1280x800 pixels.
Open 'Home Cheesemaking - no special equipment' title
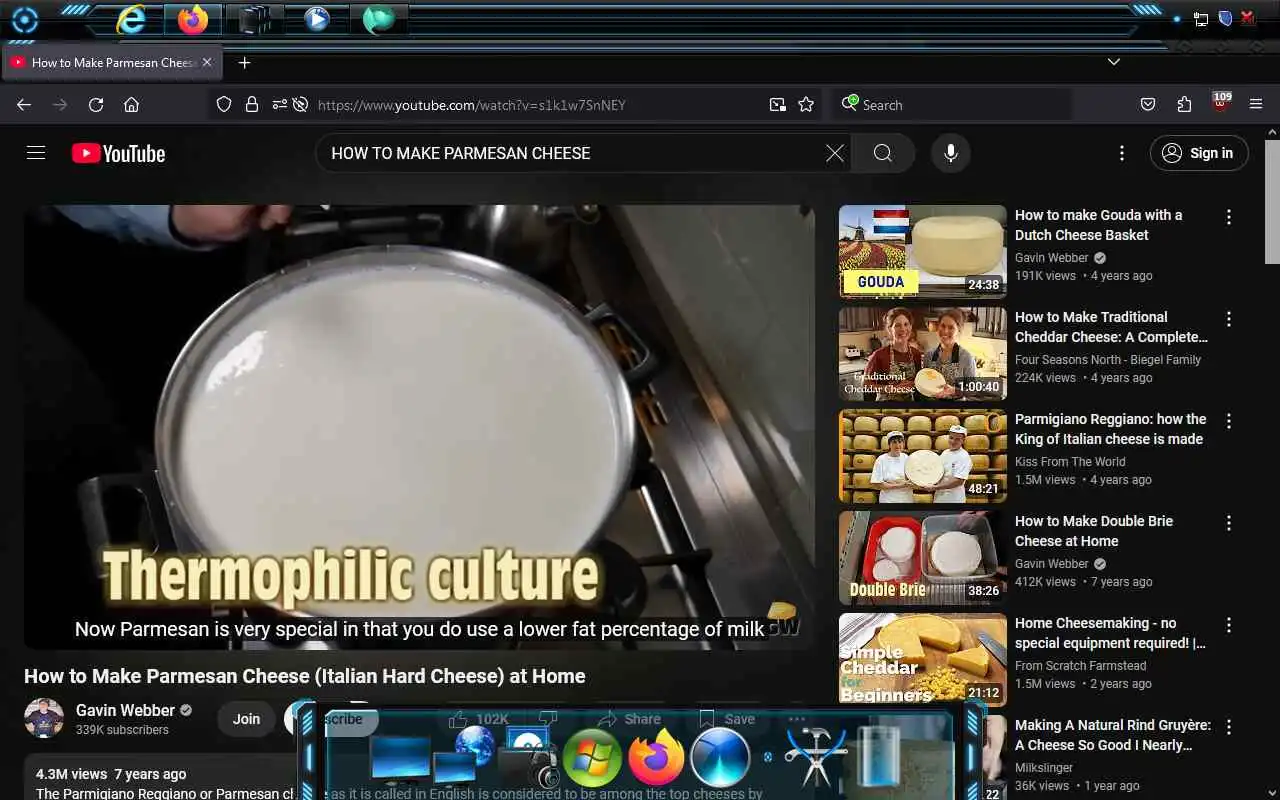point(1110,633)
